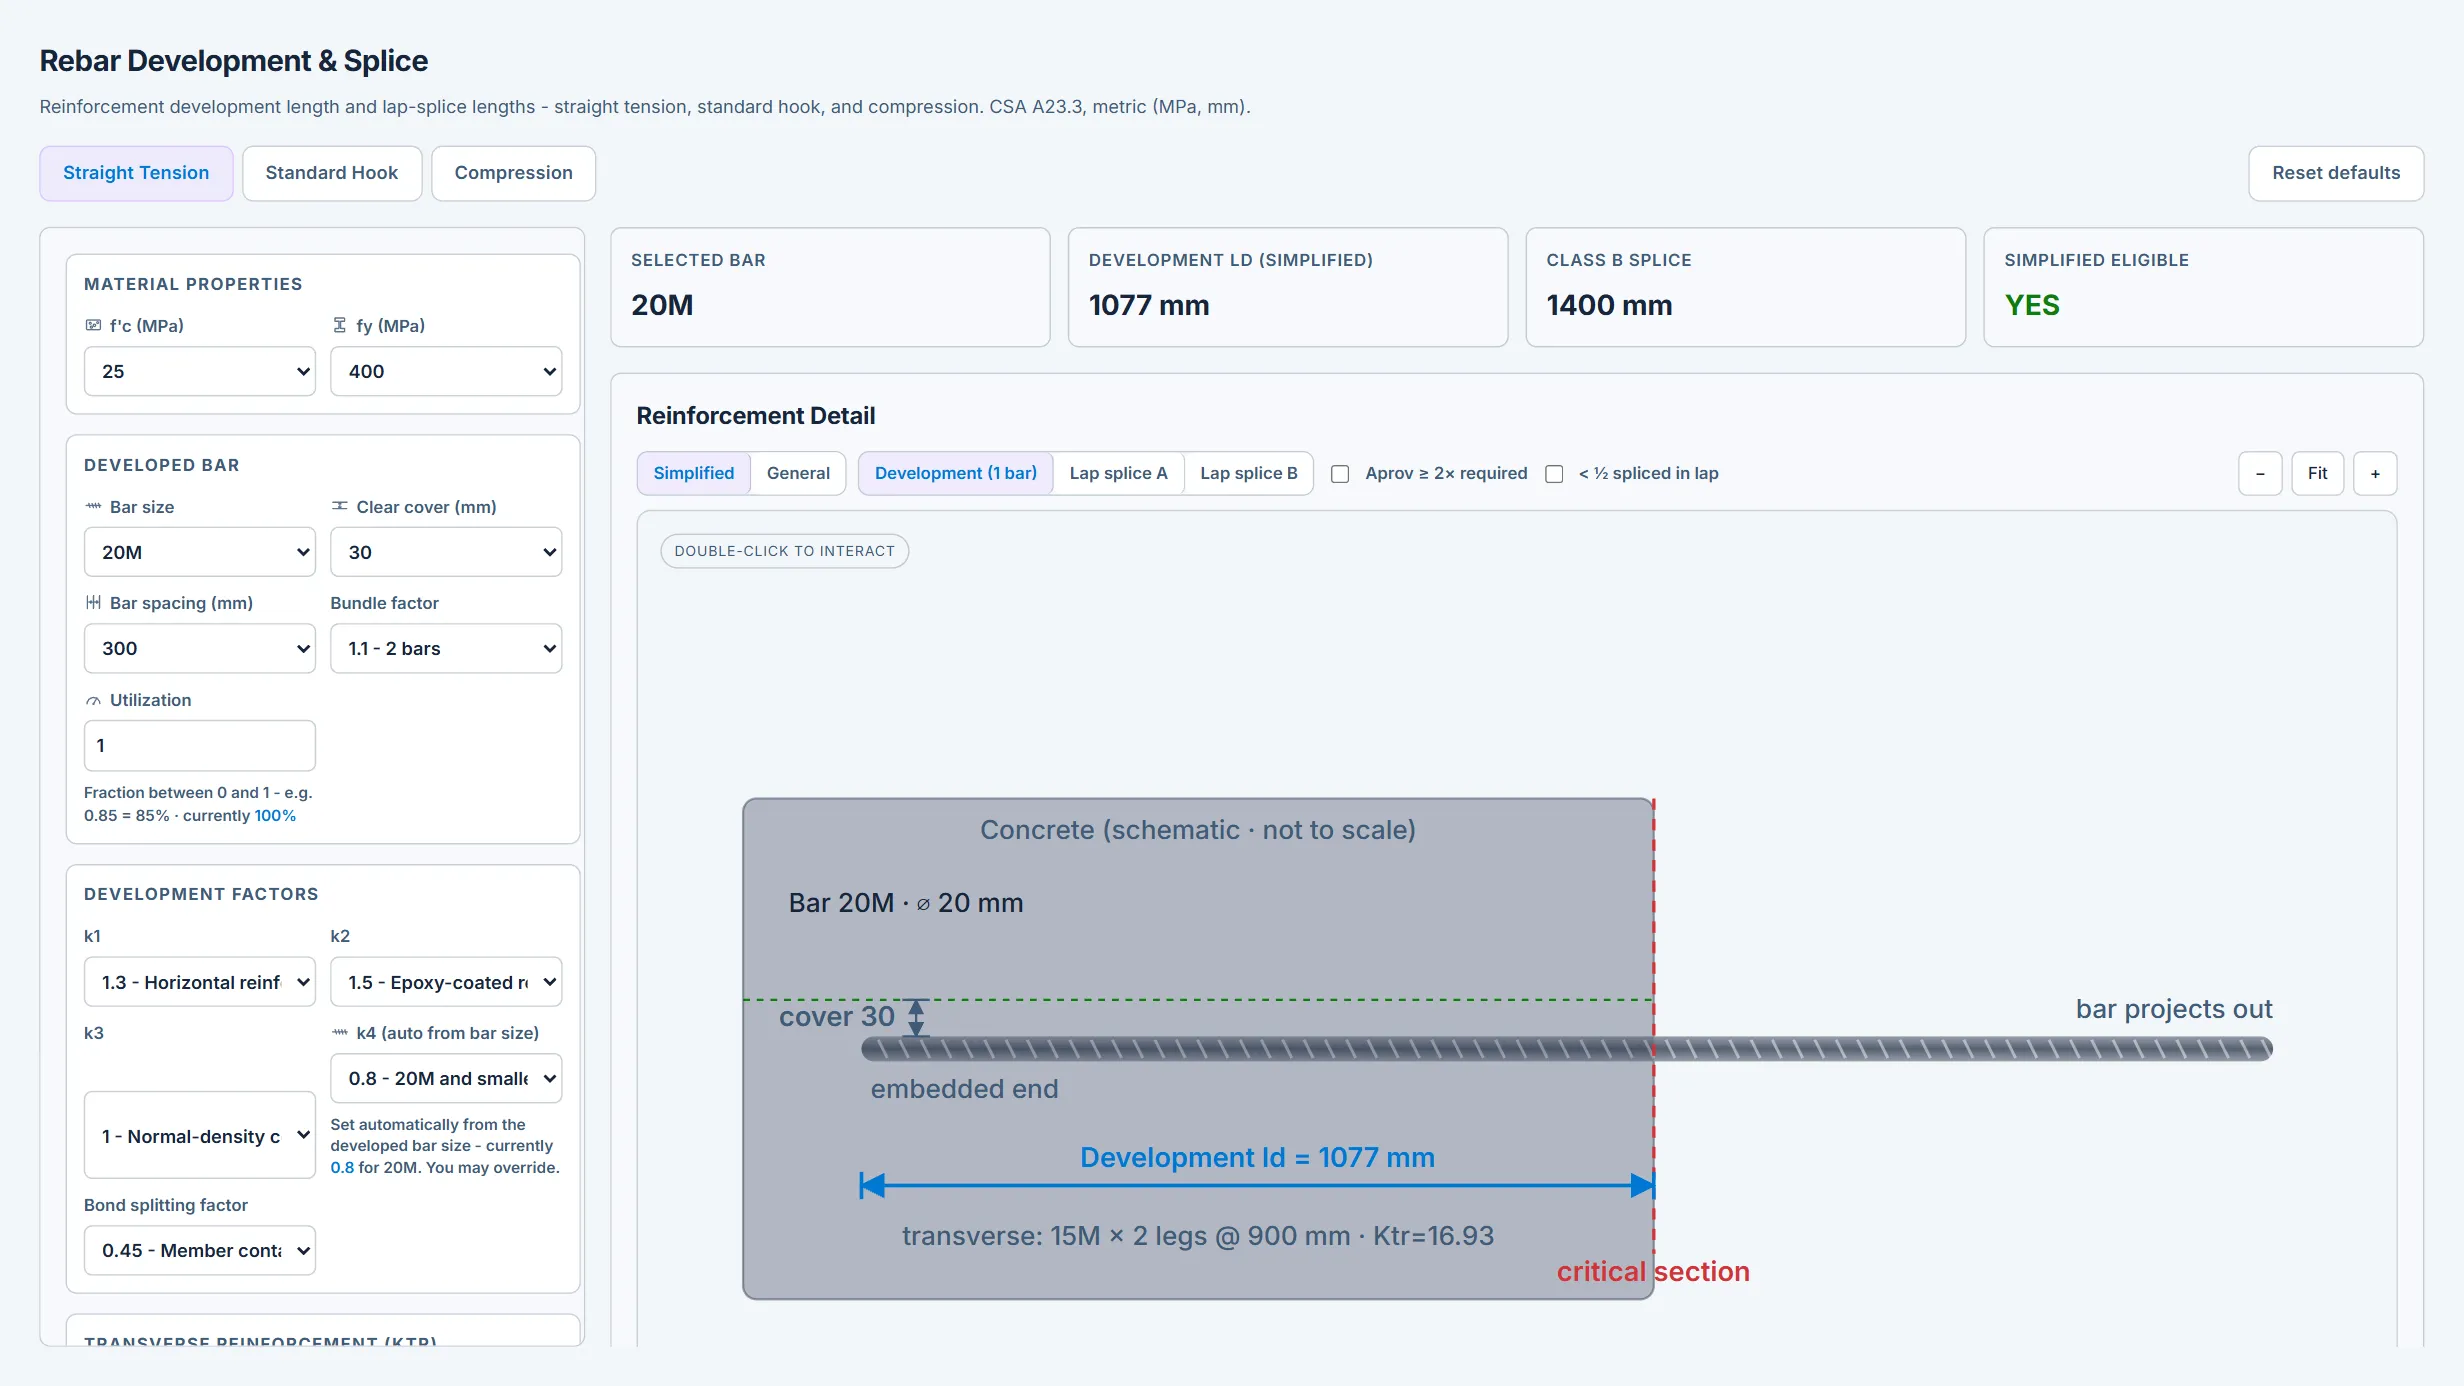
Task: Zoom in with the plus button
Action: 2375,473
